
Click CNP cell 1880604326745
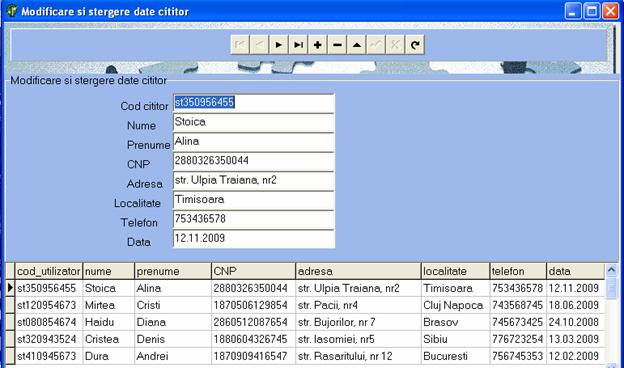[x=254, y=339]
